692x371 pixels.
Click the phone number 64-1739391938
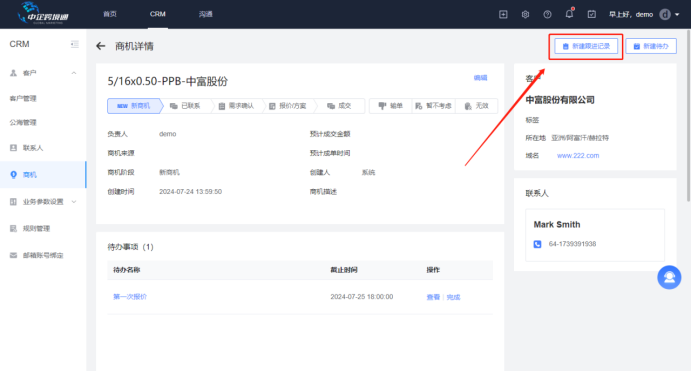(x=572, y=244)
